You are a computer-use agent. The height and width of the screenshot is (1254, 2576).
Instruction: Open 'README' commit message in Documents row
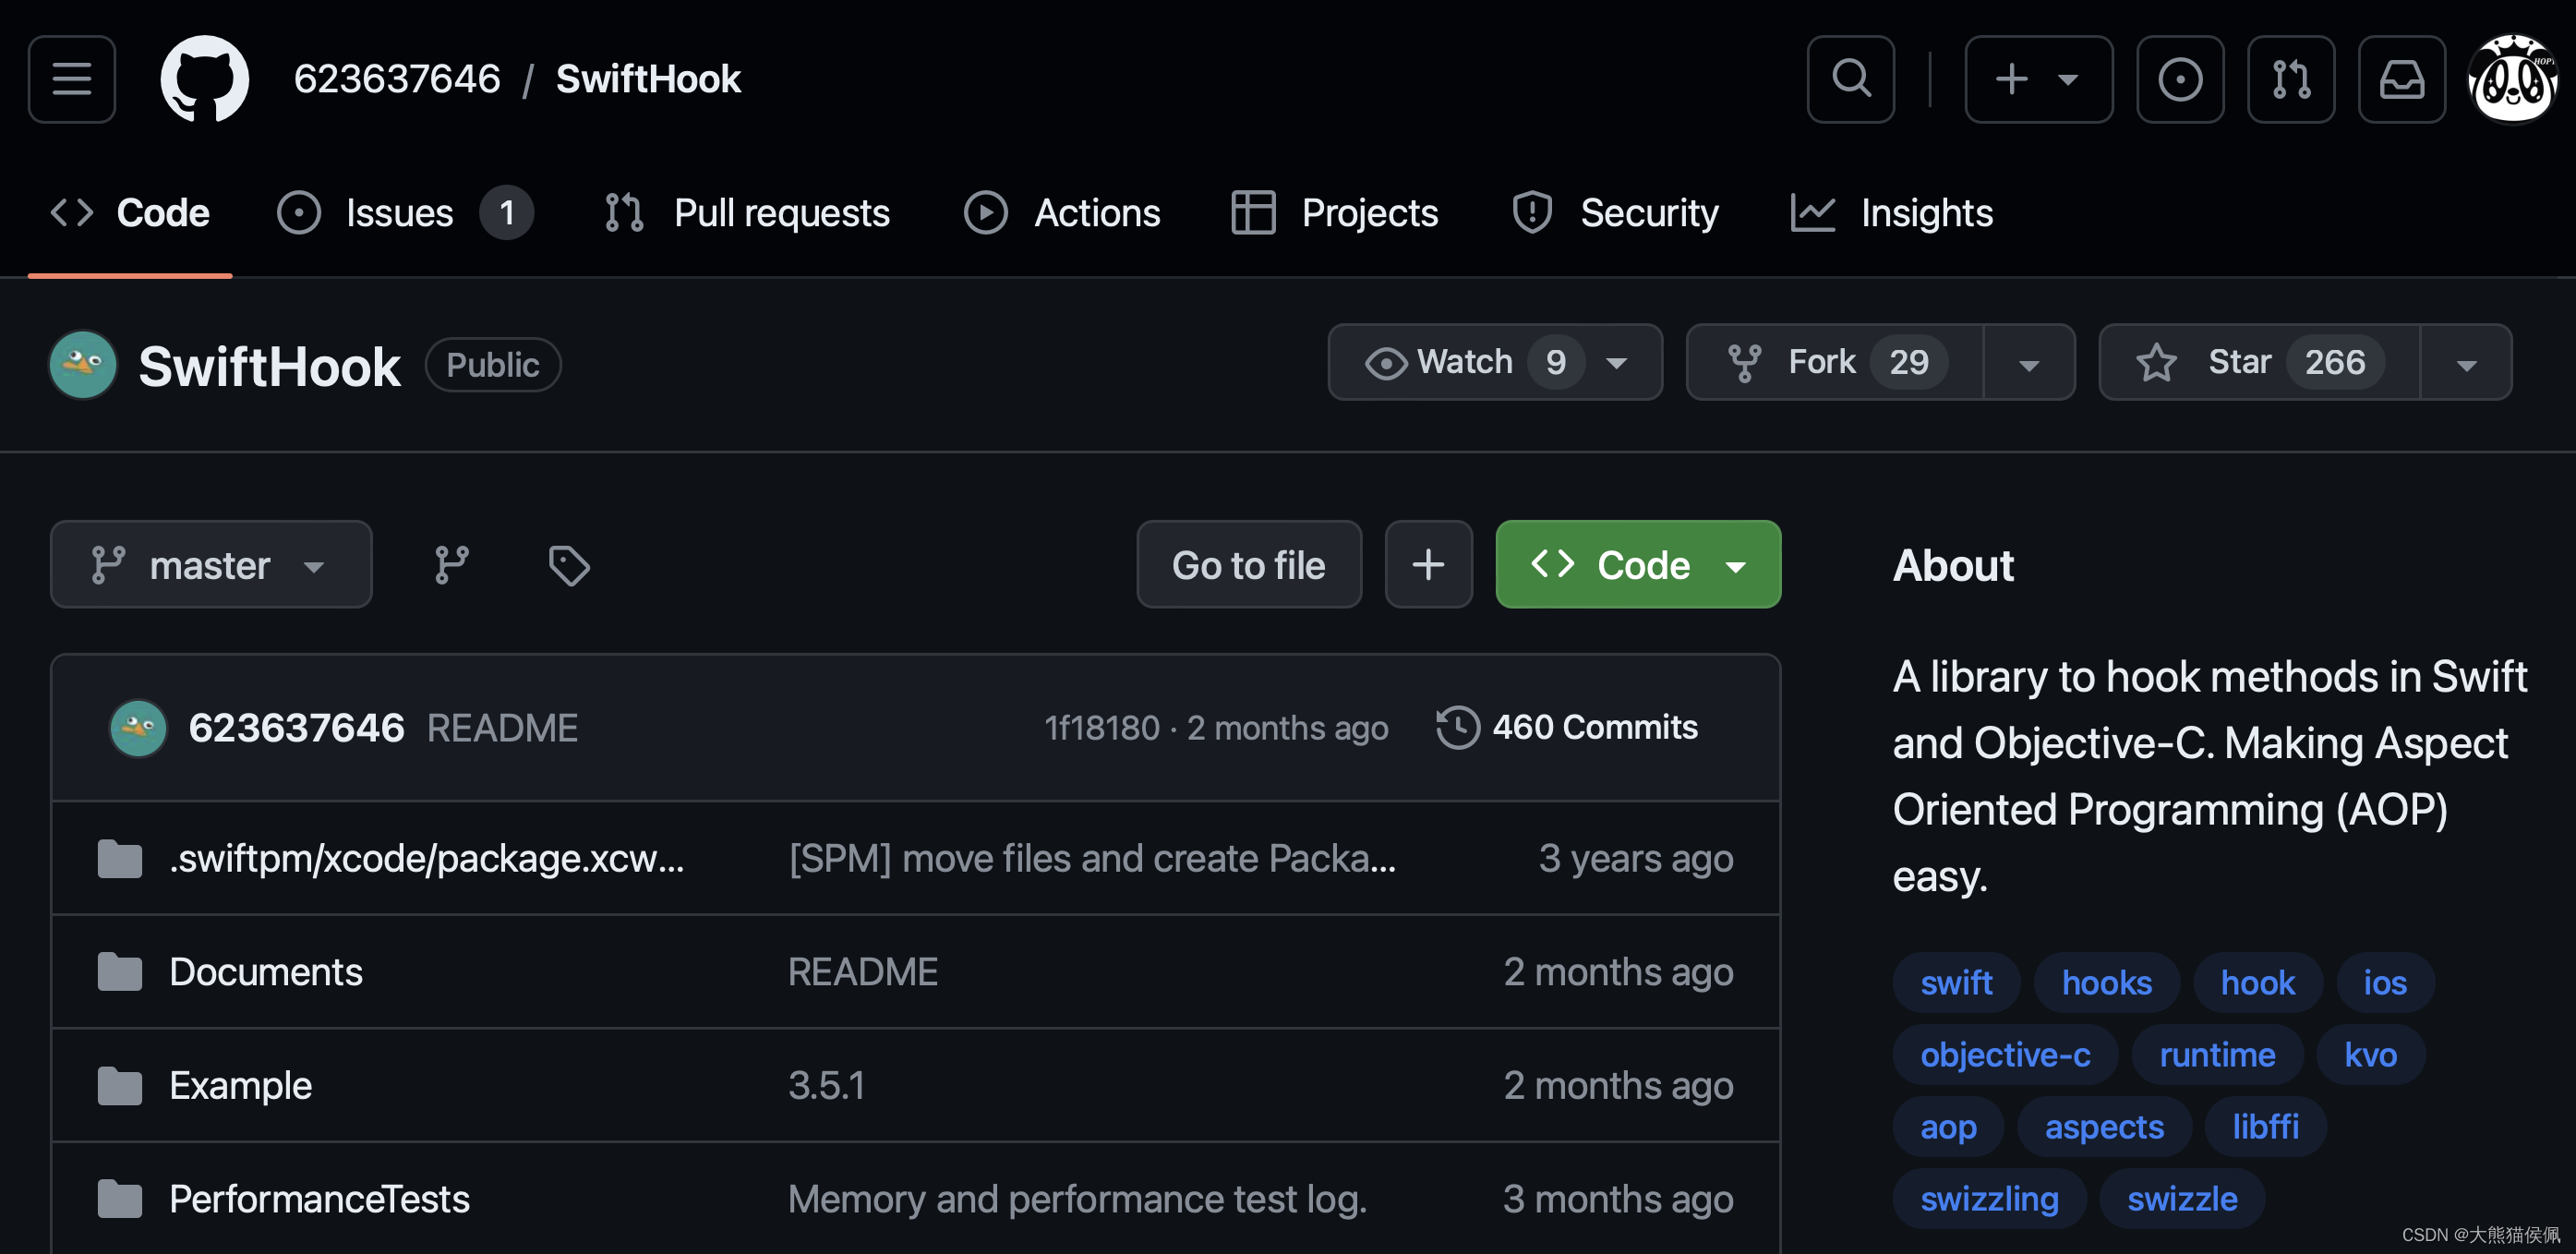pos(863,972)
